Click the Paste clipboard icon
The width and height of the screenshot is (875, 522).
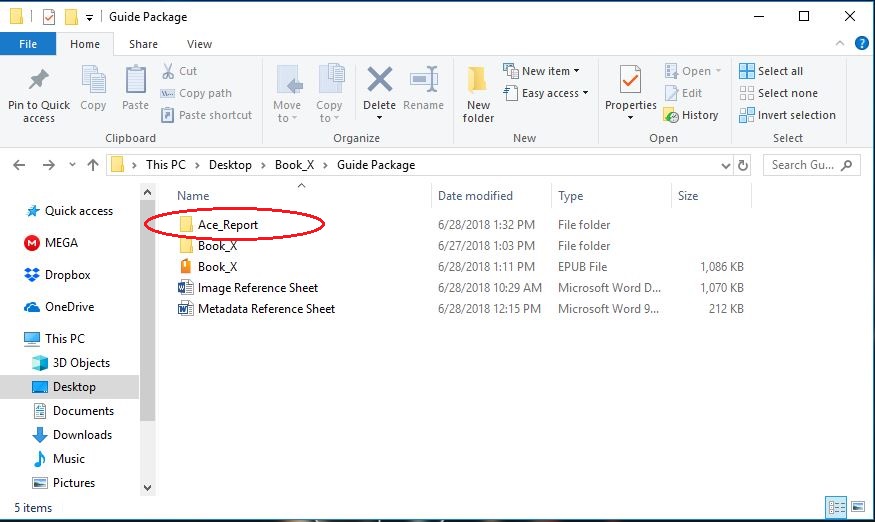point(136,81)
